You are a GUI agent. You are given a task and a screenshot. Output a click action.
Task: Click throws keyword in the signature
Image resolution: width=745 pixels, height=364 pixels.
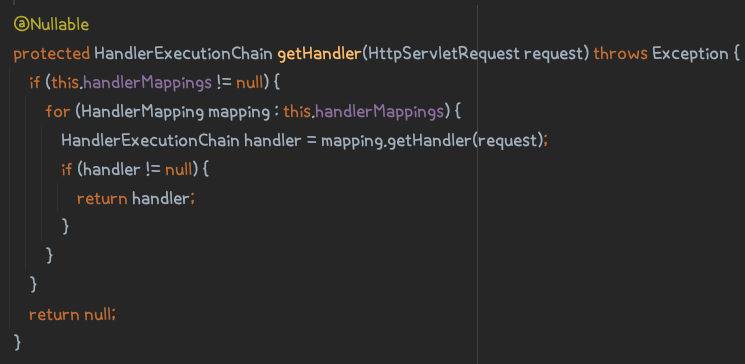point(621,54)
